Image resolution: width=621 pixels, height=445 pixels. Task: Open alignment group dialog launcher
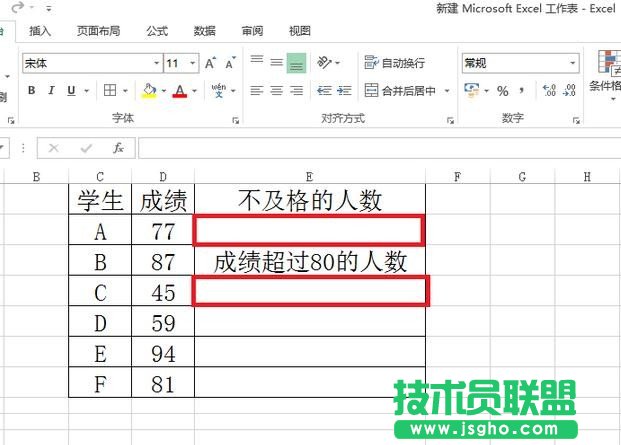pyautogui.click(x=450, y=120)
